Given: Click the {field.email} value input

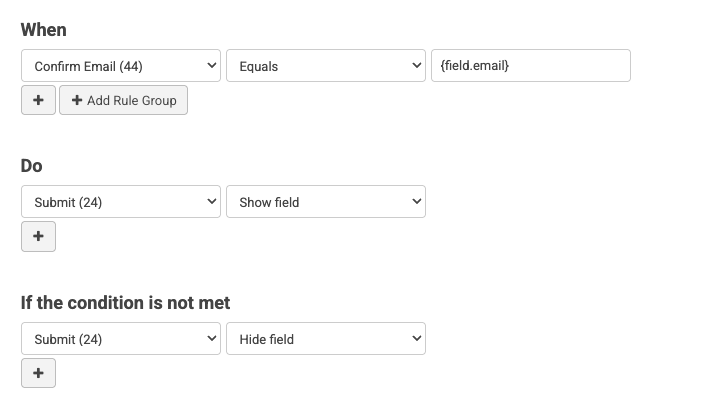Looking at the screenshot, I should pyautogui.click(x=530, y=66).
